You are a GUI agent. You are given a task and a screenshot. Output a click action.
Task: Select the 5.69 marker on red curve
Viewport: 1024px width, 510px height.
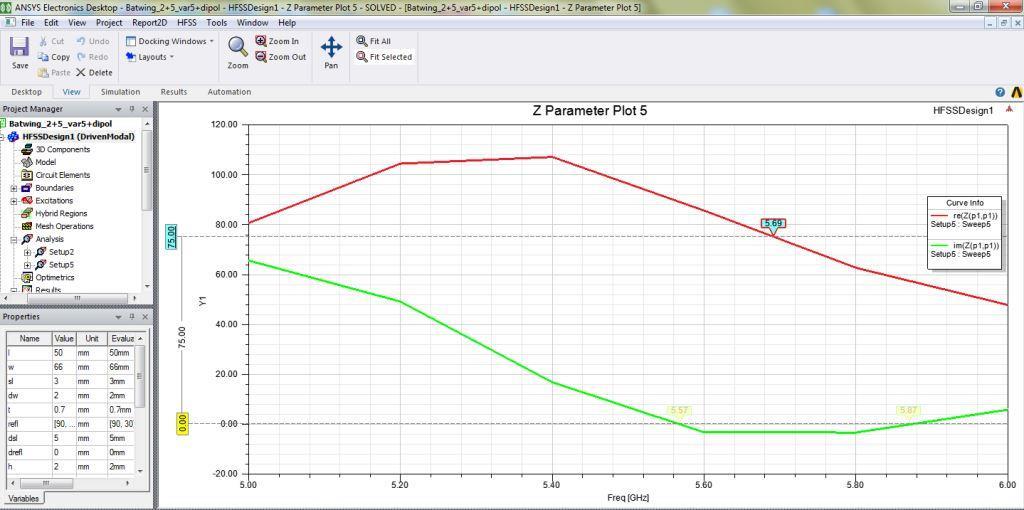click(x=773, y=223)
